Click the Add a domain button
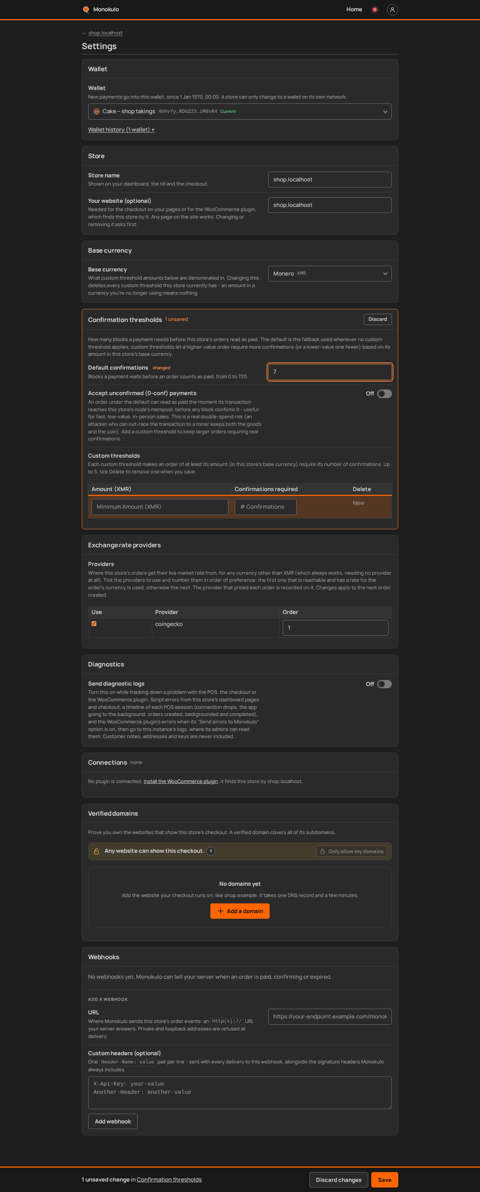Image resolution: width=480 pixels, height=1192 pixels. [x=240, y=911]
